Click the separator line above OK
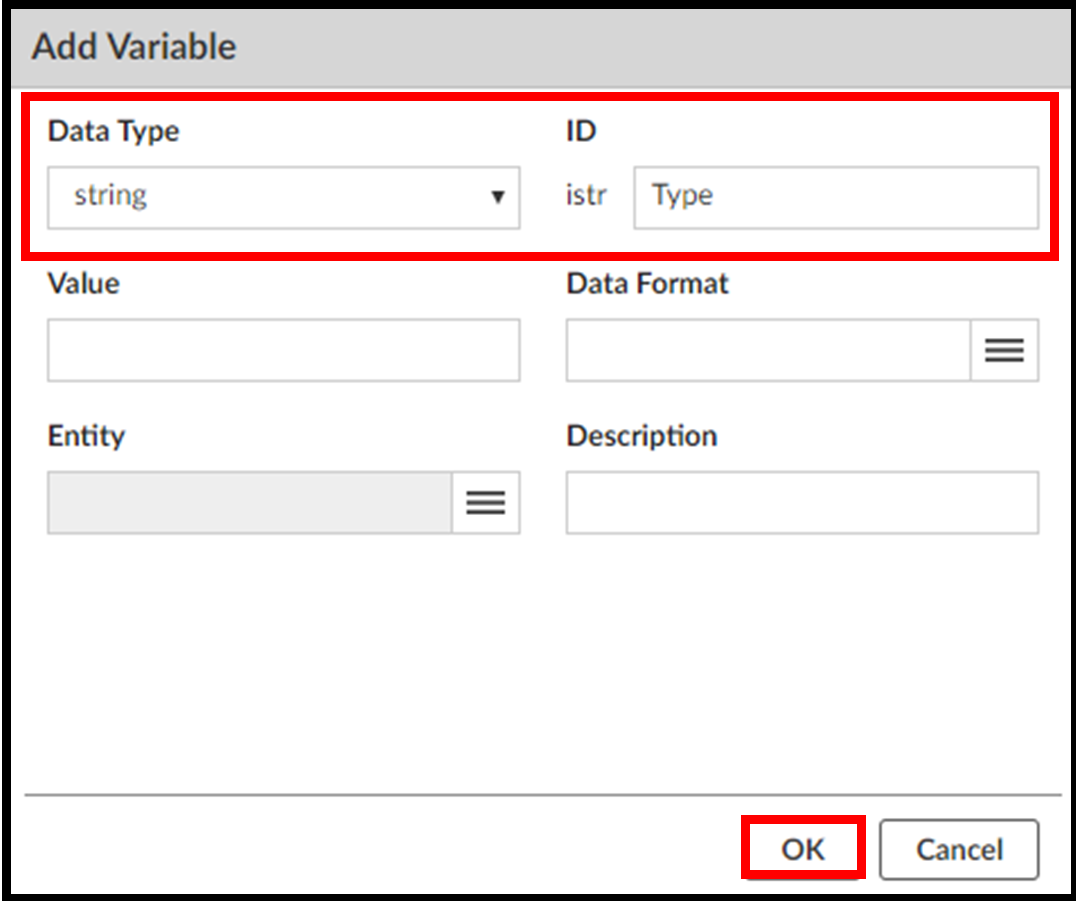Viewport: 1076px width, 901px height. point(542,795)
